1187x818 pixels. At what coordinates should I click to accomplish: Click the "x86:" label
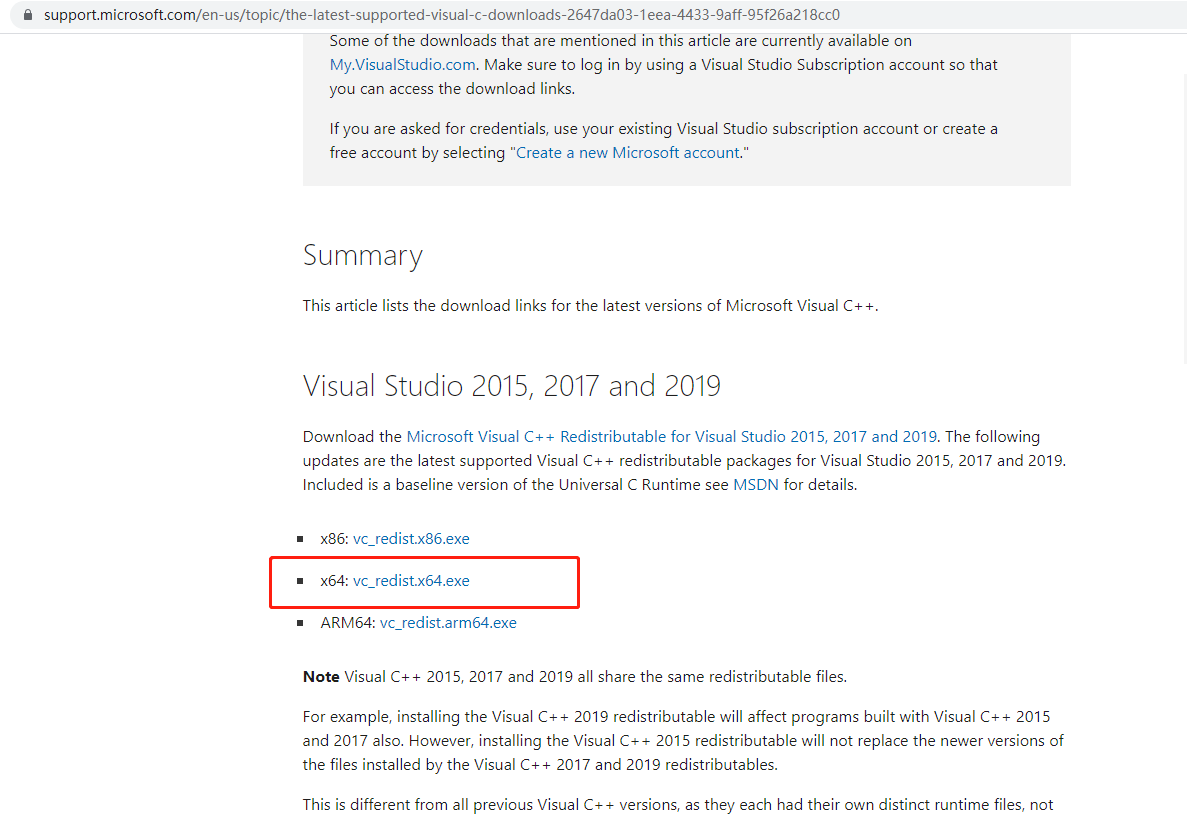tap(334, 539)
